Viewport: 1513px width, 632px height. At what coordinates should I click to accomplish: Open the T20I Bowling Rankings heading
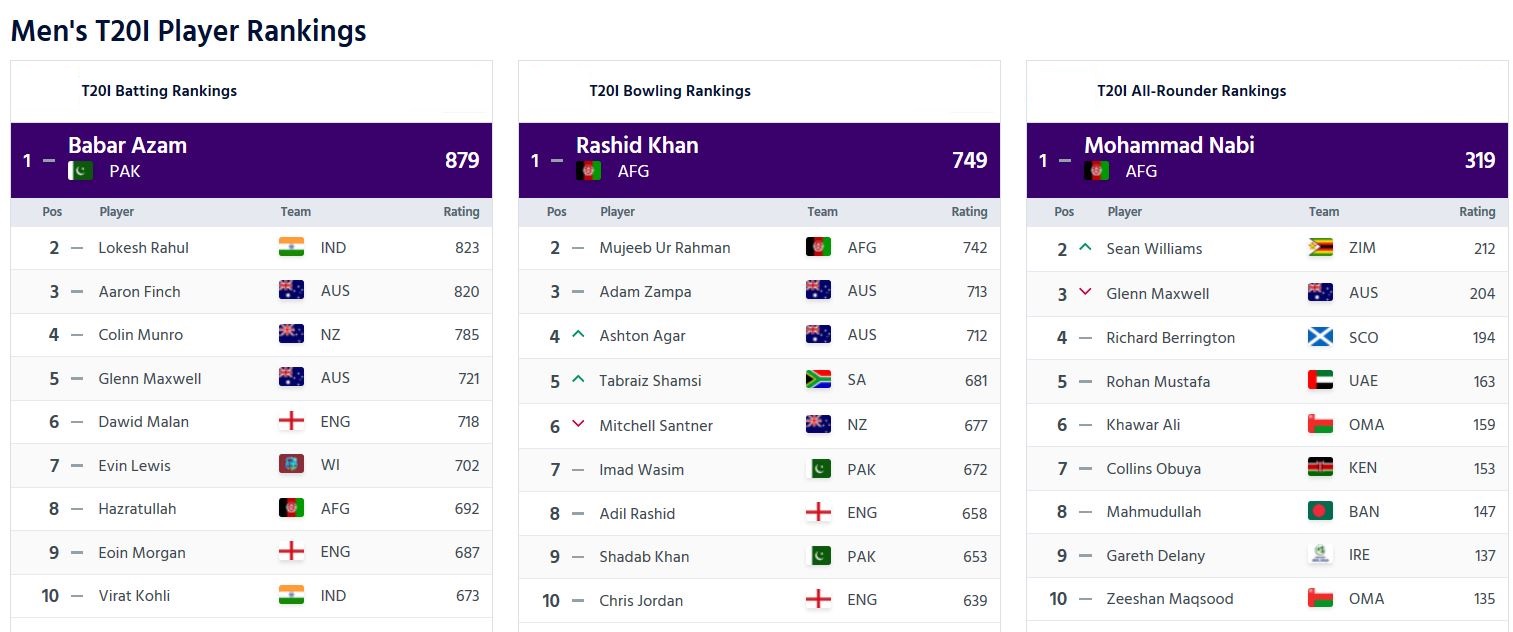tap(670, 91)
